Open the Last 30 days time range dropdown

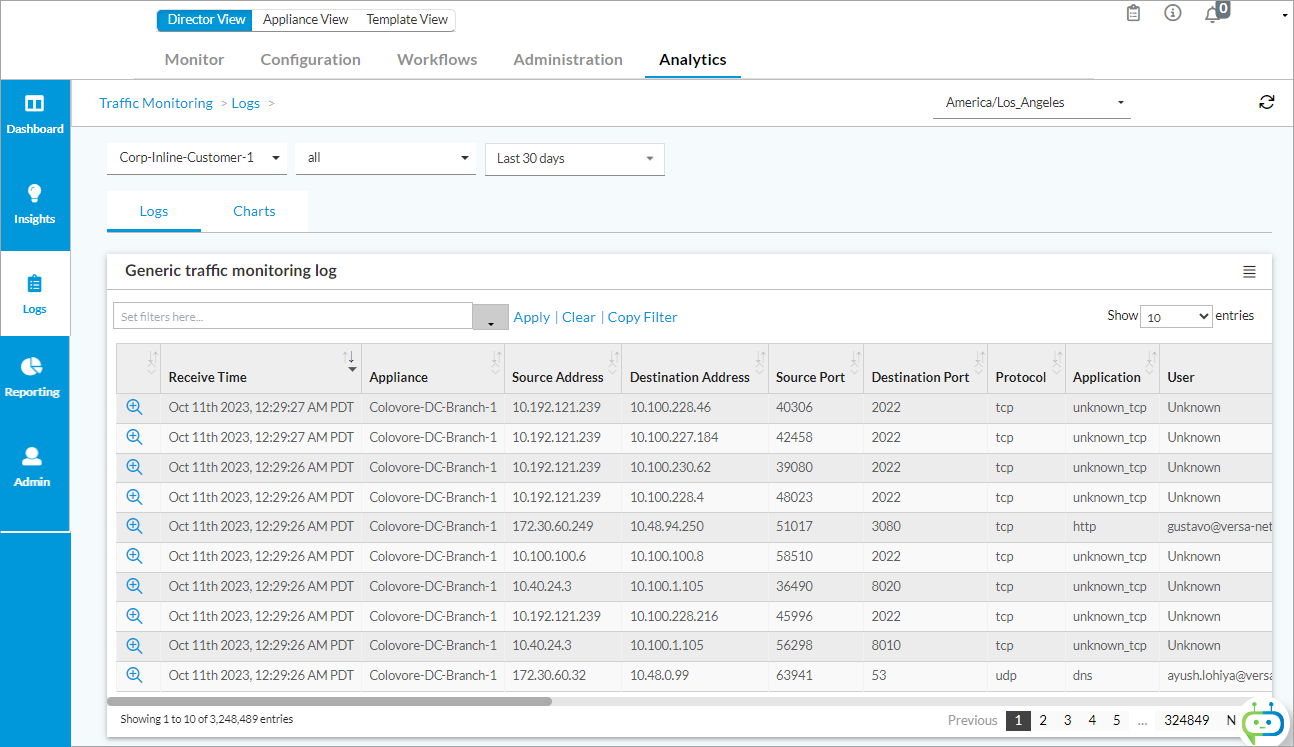click(574, 158)
